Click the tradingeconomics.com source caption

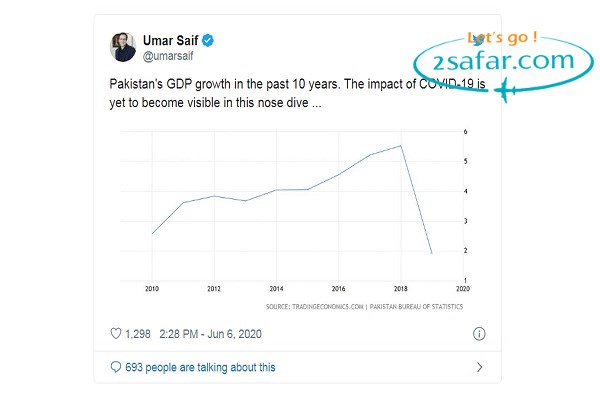point(364,306)
